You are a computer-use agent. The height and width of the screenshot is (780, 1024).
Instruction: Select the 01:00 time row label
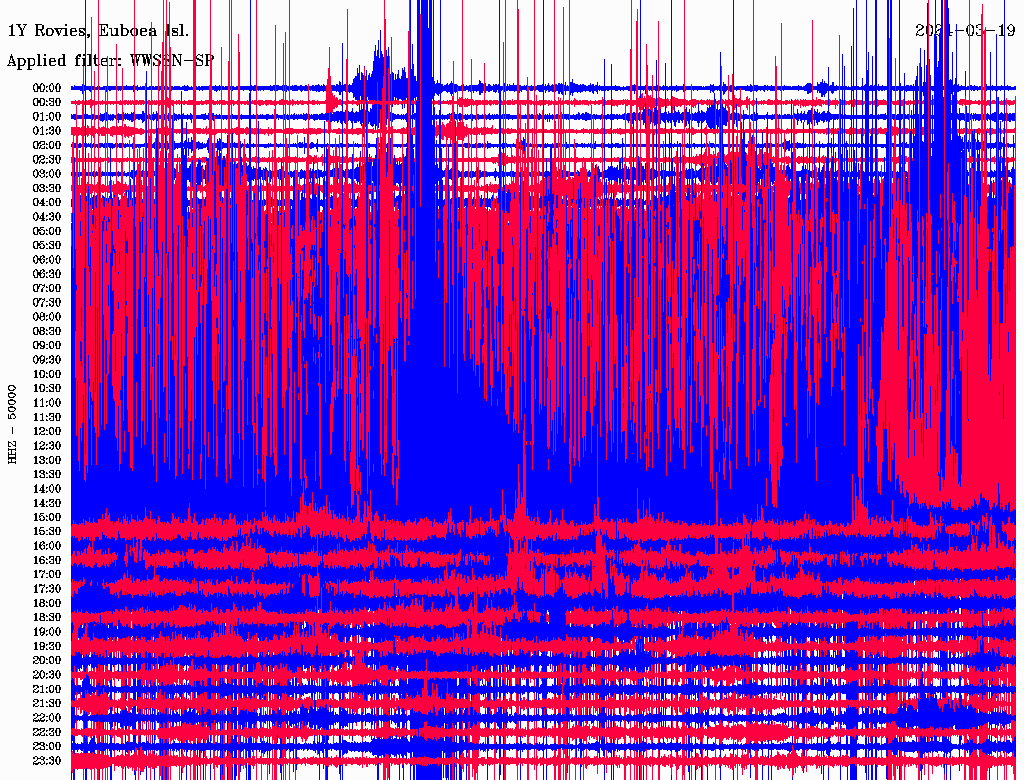coord(48,117)
